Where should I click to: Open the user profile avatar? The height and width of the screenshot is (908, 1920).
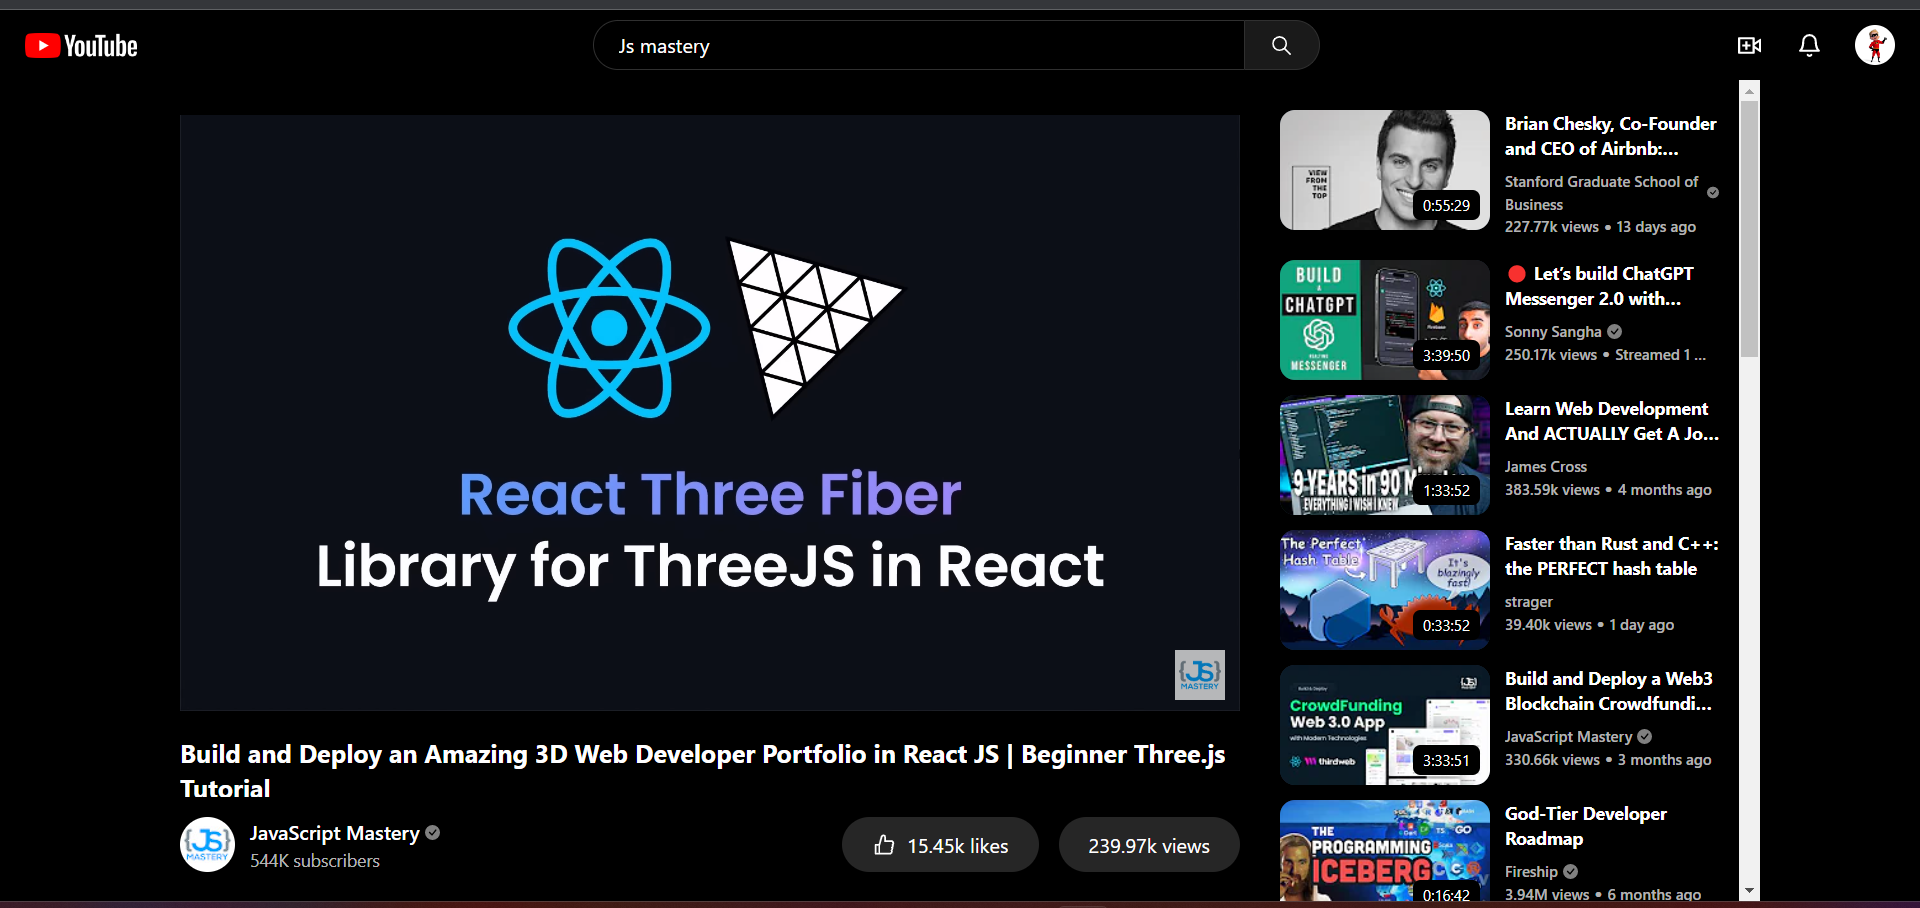1875,45
